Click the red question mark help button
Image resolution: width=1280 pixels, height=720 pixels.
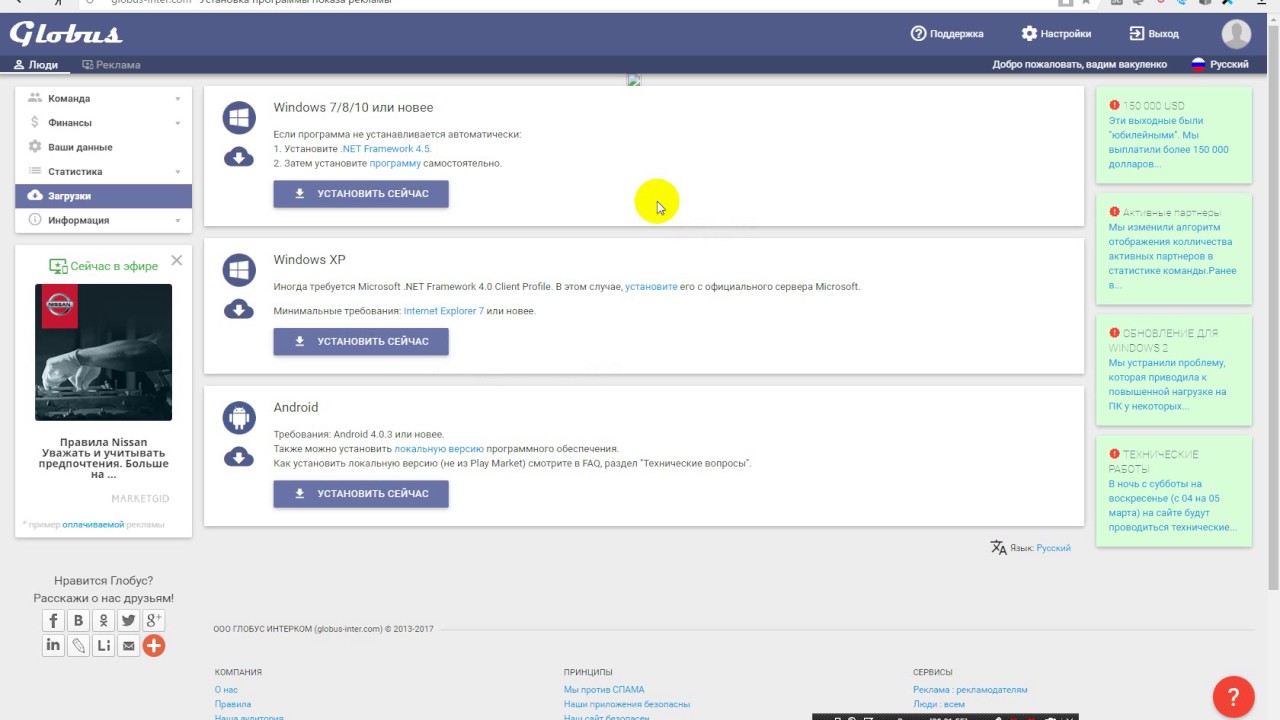click(x=1233, y=697)
